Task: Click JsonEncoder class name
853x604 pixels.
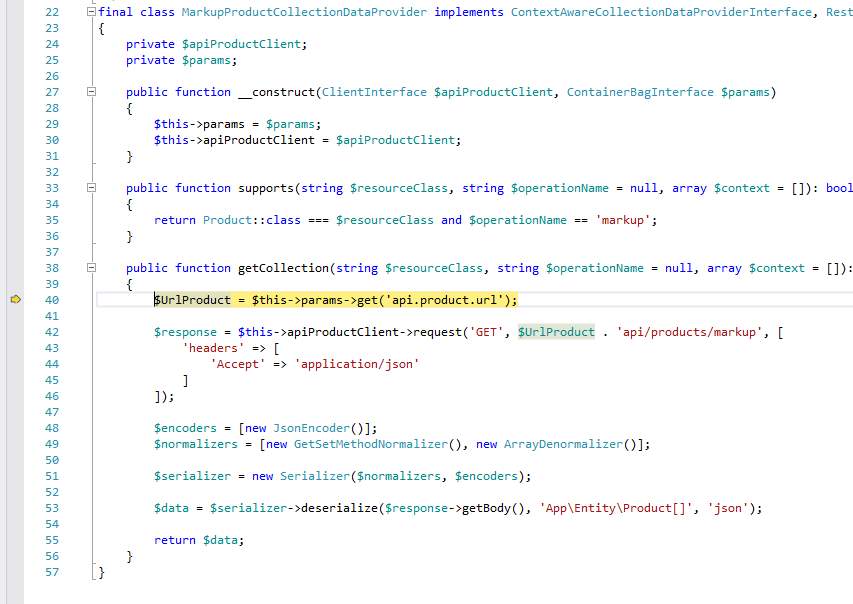Action: (x=311, y=428)
